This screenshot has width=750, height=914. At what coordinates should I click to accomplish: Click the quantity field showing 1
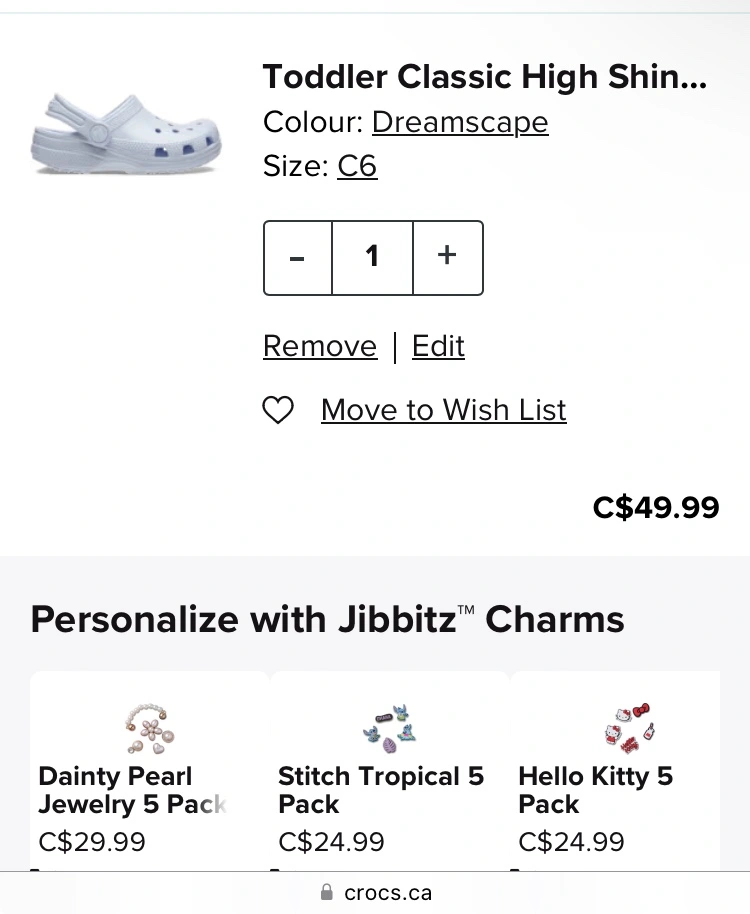coord(372,258)
